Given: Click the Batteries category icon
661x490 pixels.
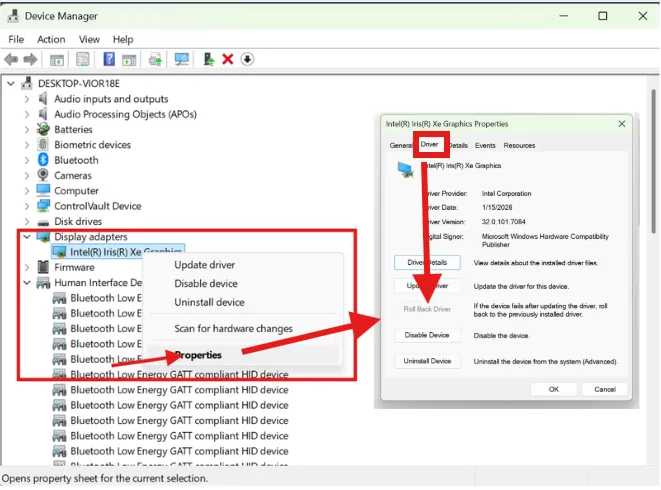Looking at the screenshot, I should pyautogui.click(x=43, y=129).
